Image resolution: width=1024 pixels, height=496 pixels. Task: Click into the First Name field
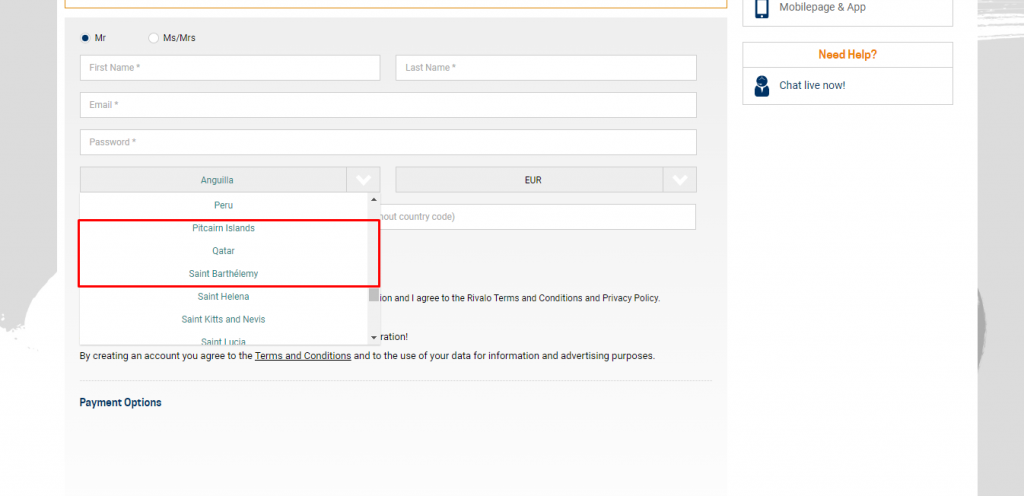230,68
